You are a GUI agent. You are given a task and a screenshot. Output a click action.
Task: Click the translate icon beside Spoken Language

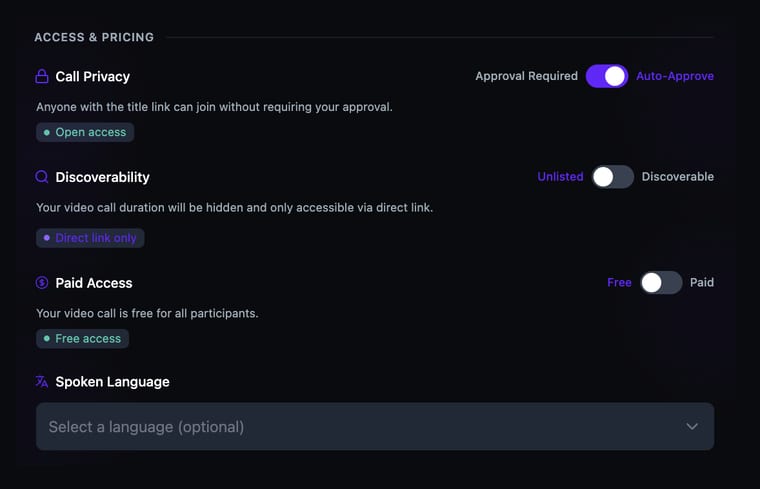(x=42, y=382)
